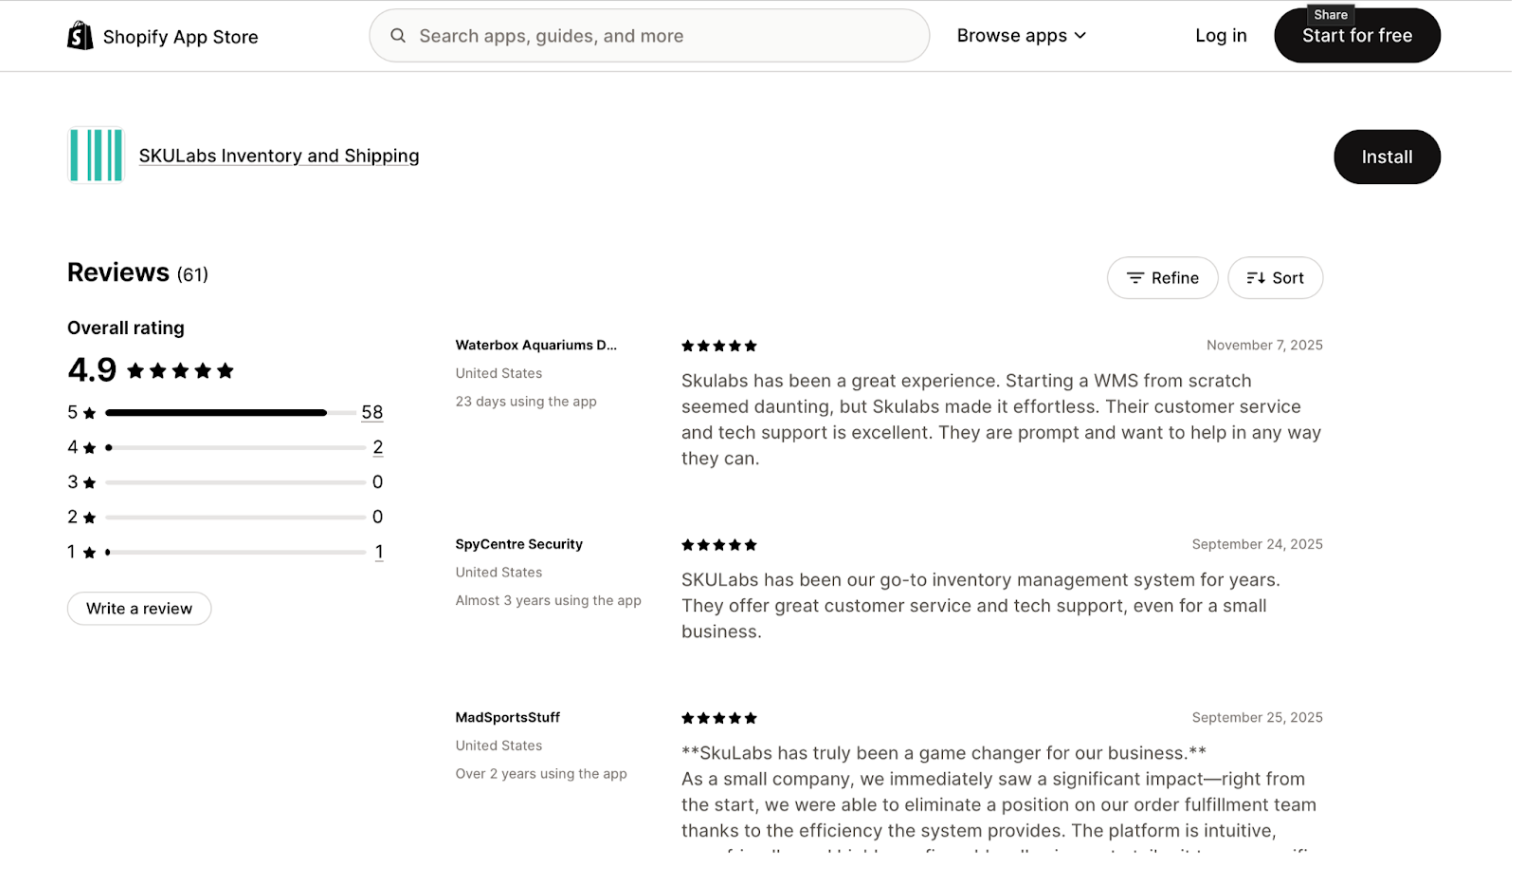
Task: Click the Sort arrows icon
Action: [x=1256, y=278]
